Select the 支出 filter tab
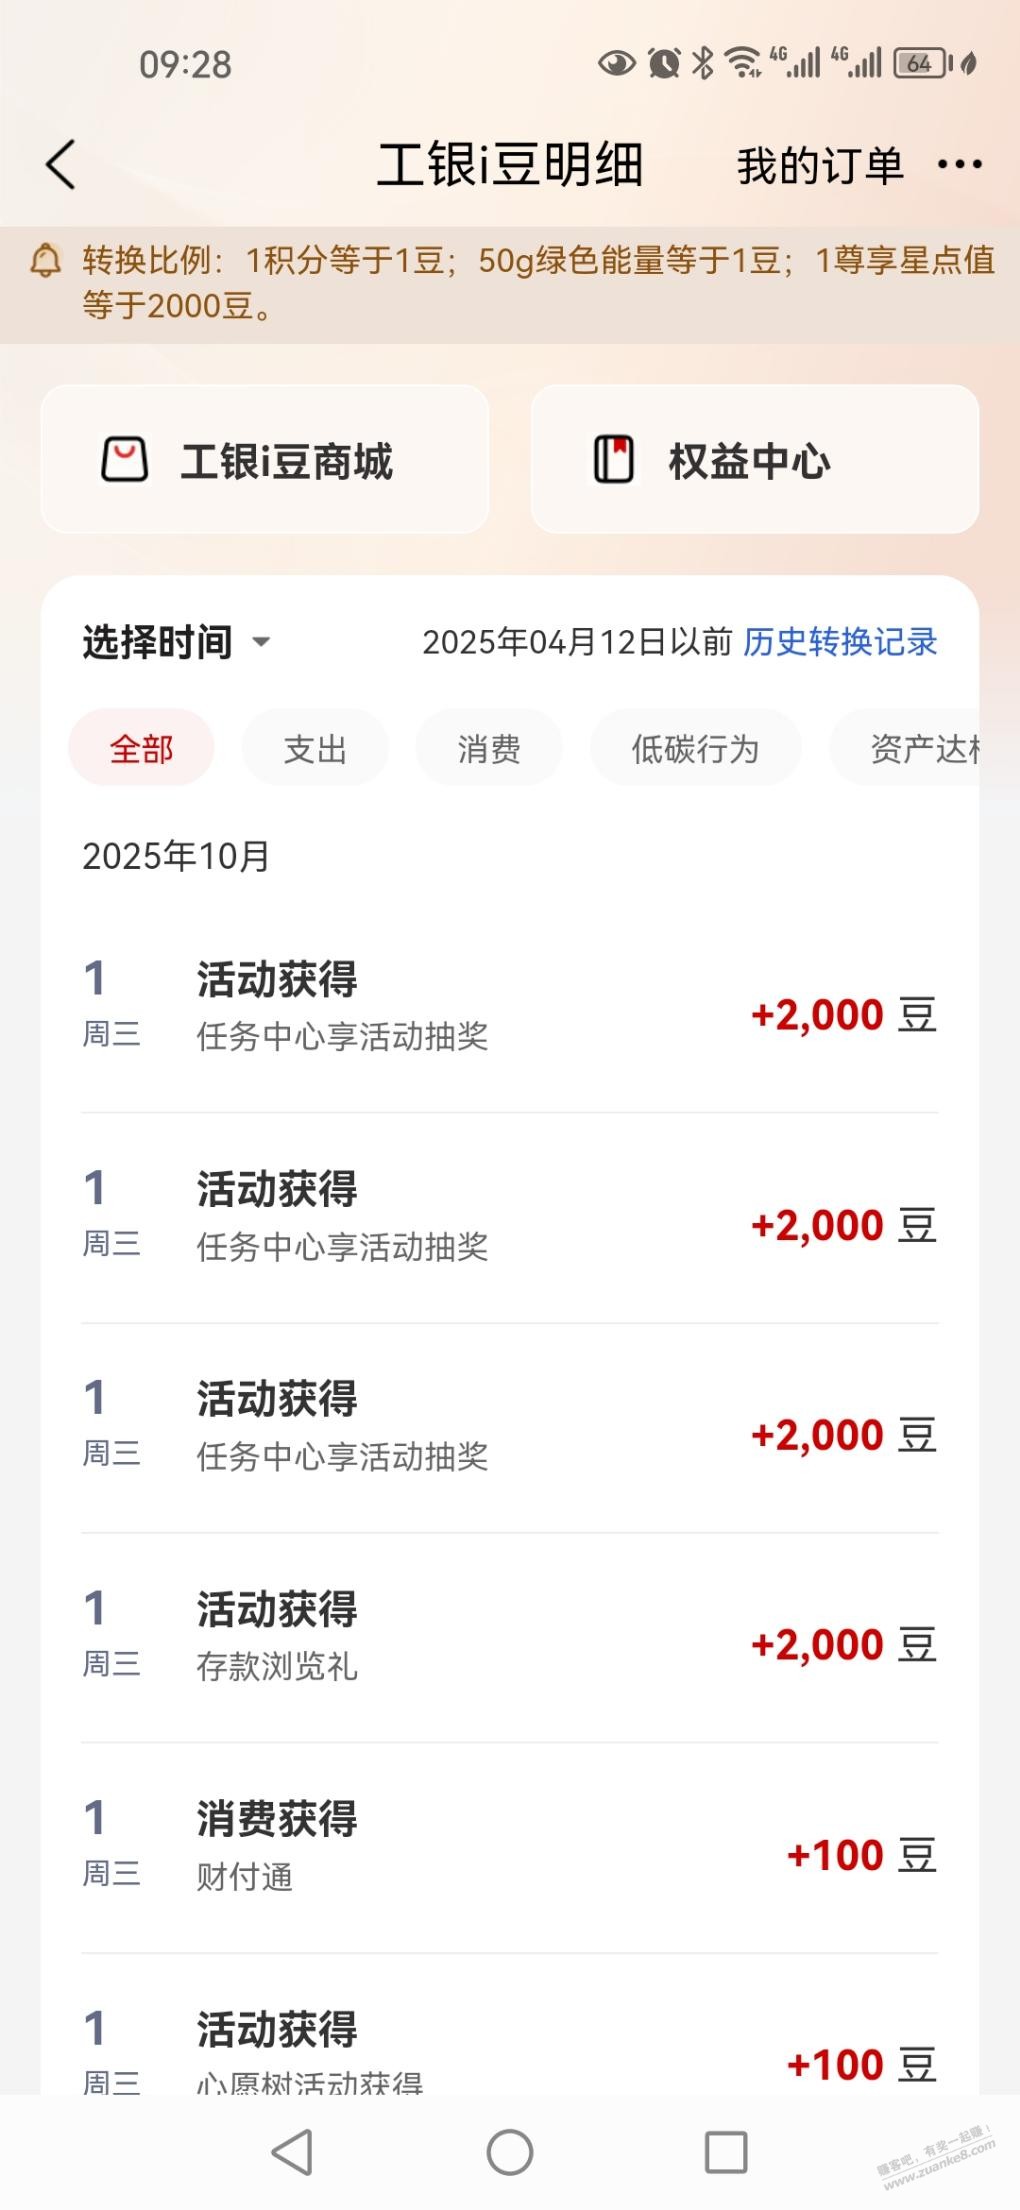Viewport: 1020px width, 2210px height. [315, 748]
